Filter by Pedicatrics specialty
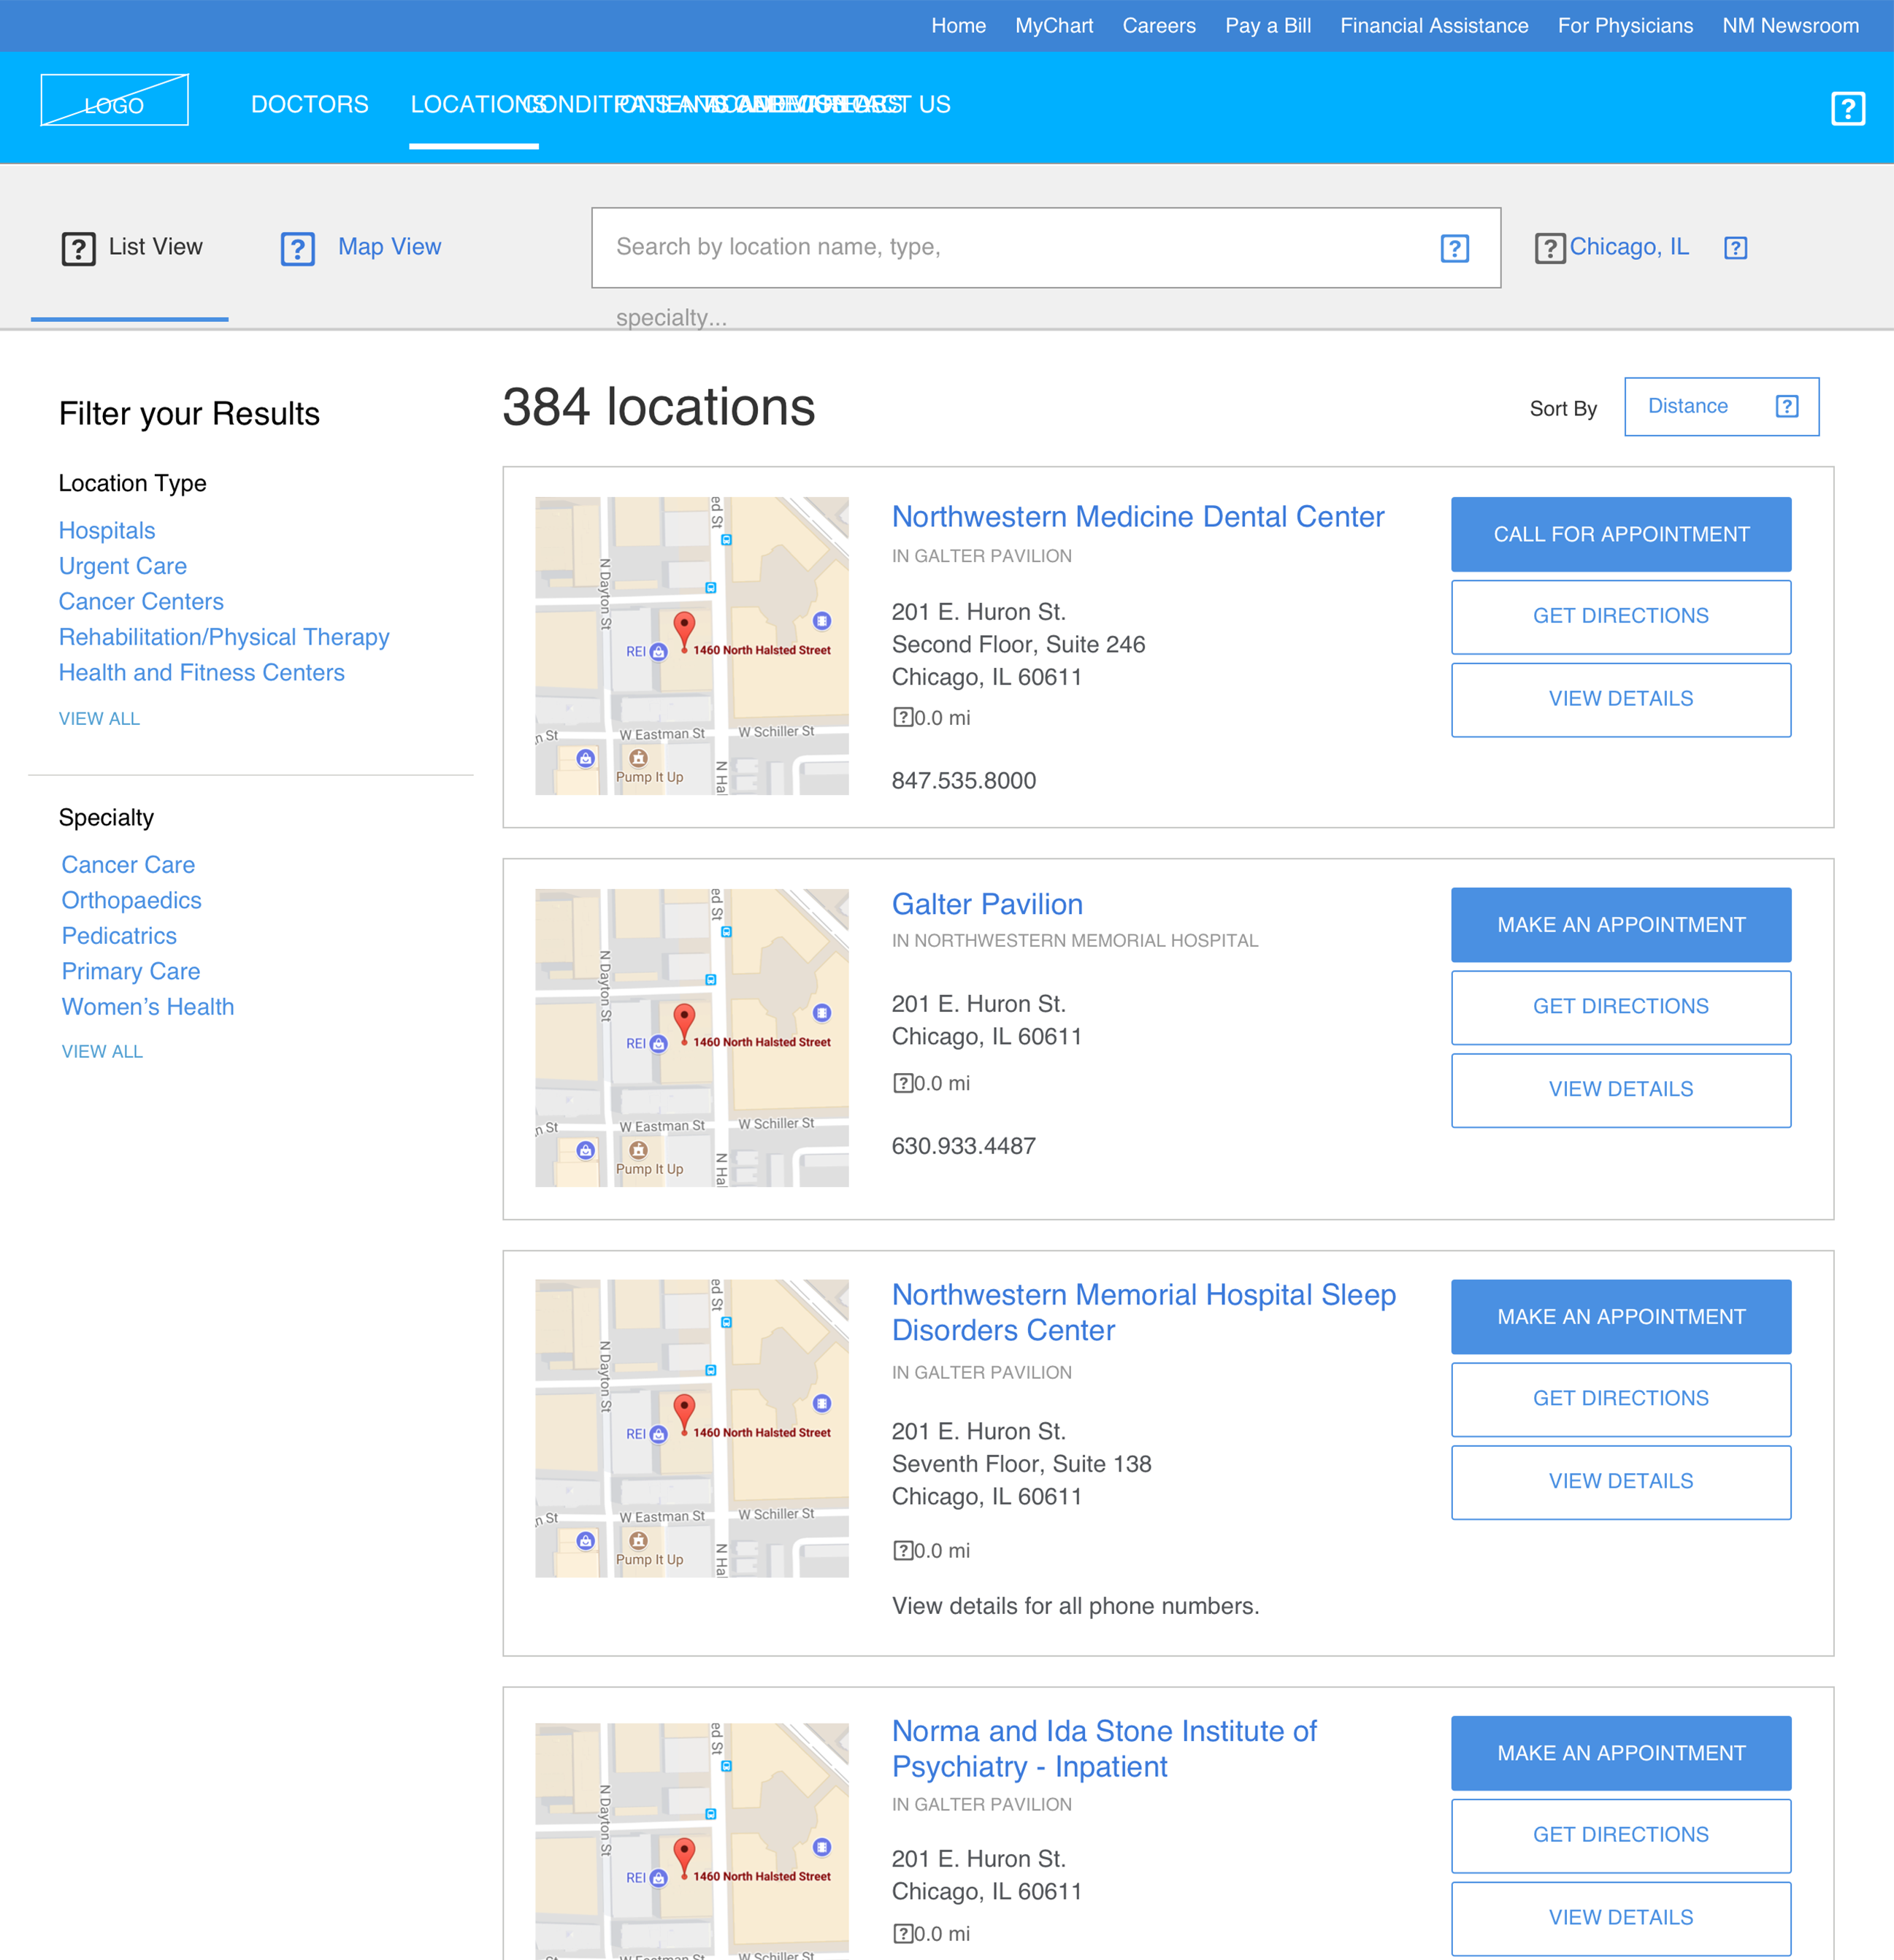1894x1960 pixels. click(x=119, y=935)
